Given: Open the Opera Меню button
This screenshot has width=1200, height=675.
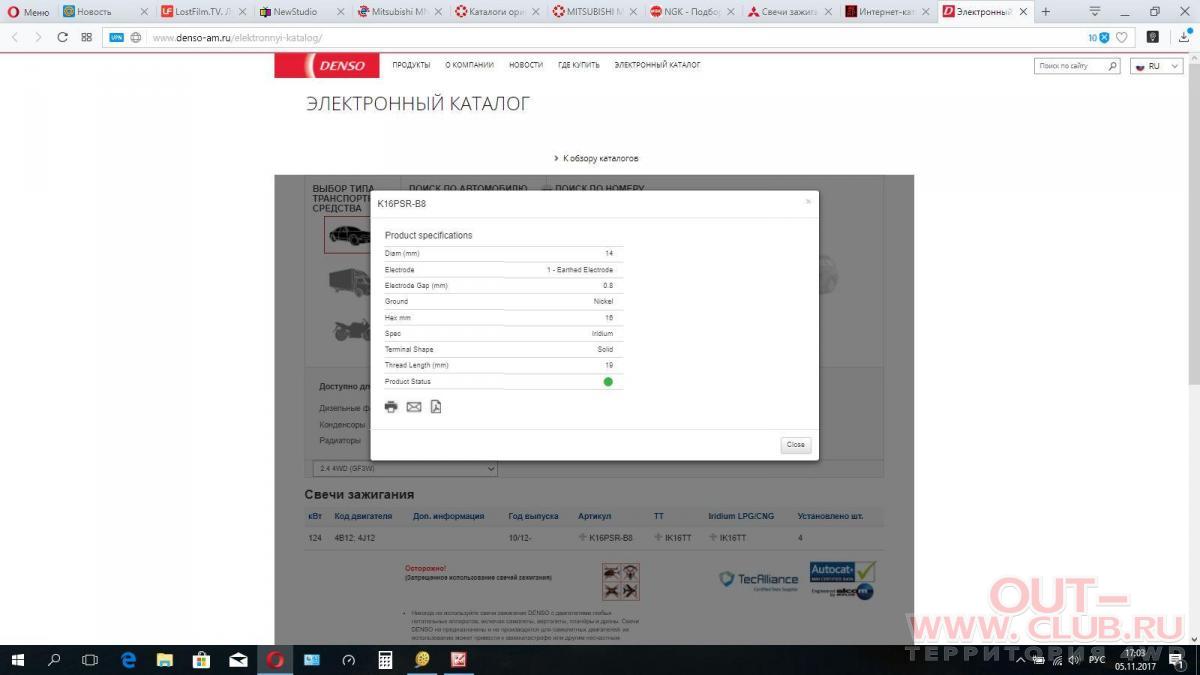Looking at the screenshot, I should tap(29, 12).
